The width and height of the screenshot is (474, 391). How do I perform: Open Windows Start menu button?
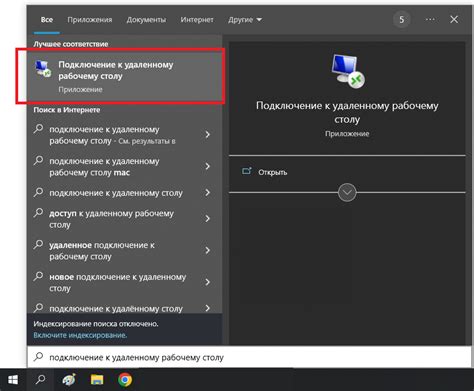(13, 379)
